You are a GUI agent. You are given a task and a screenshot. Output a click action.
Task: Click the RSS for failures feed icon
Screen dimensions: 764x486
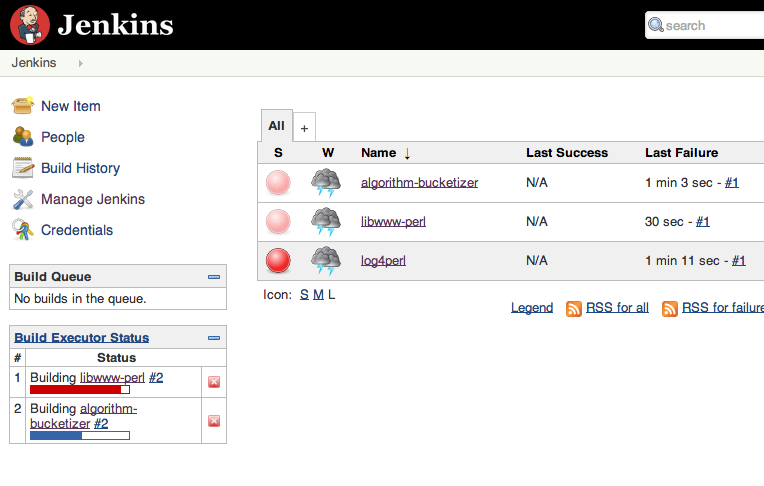[669, 309]
